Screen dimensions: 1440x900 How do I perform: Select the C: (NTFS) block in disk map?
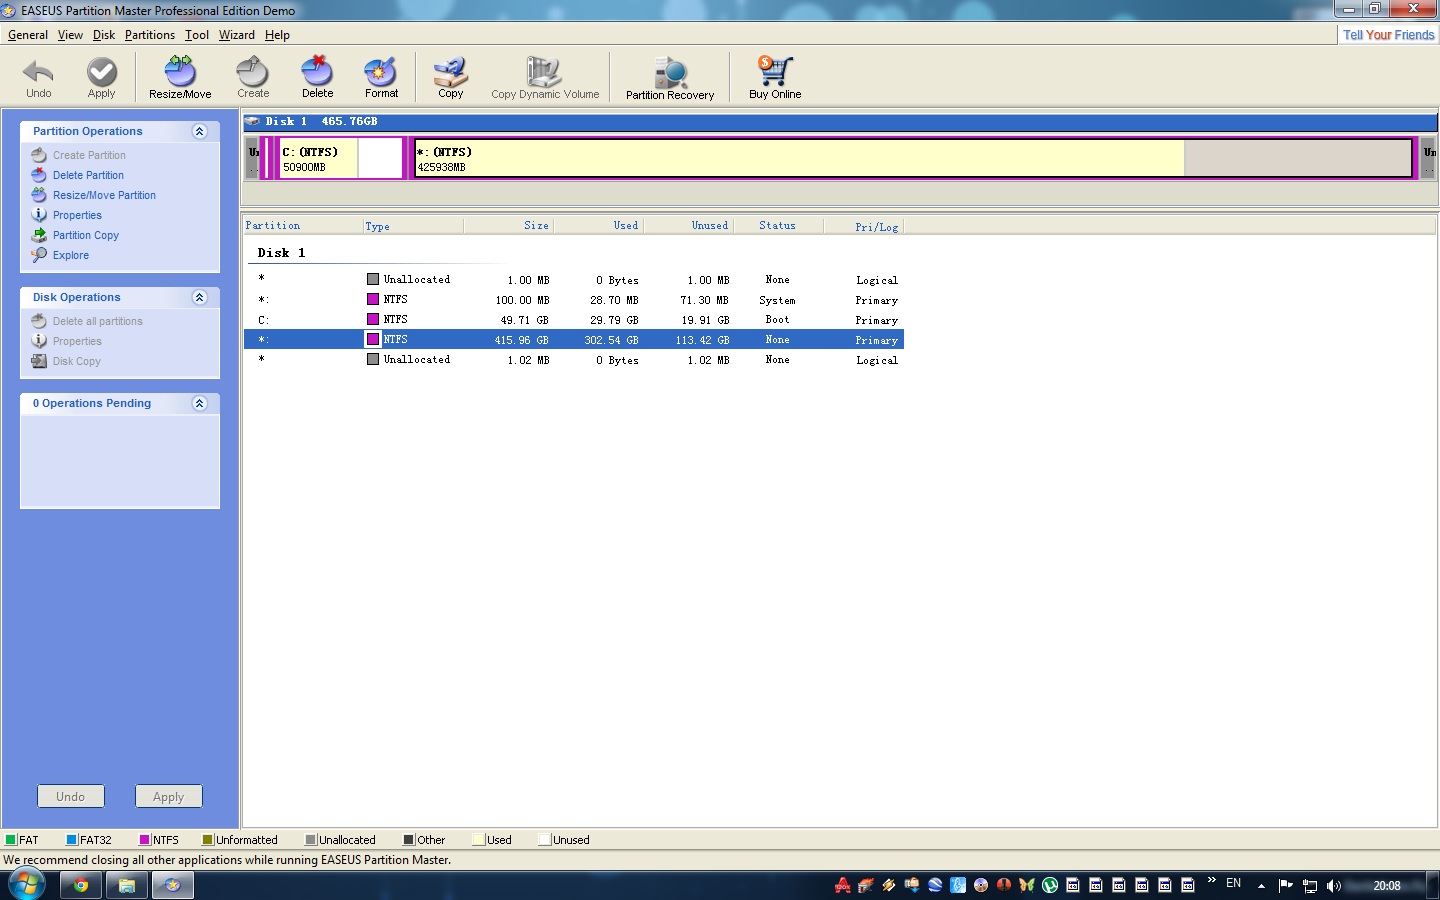[318, 159]
